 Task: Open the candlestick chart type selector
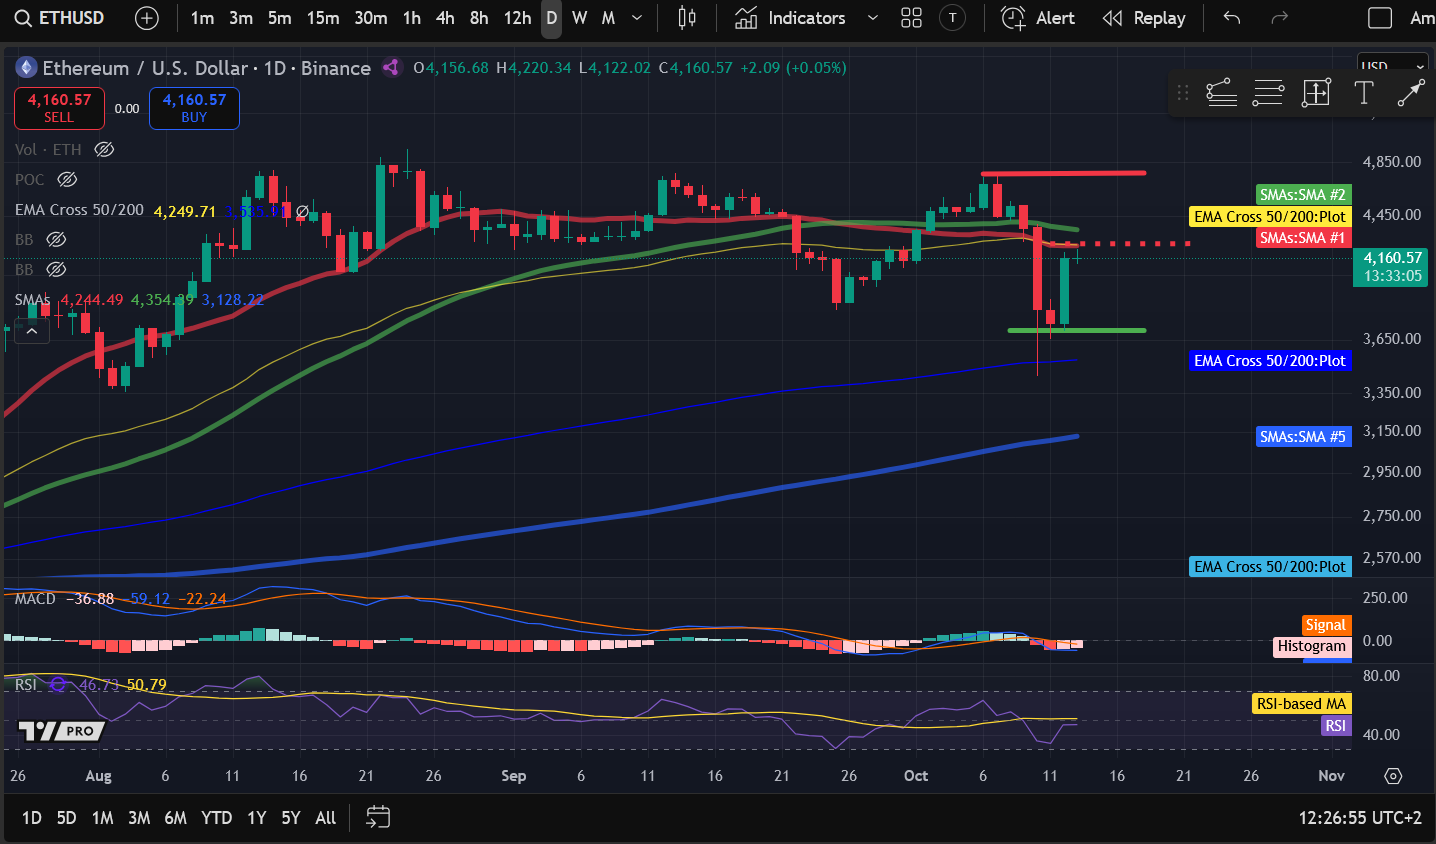click(x=687, y=18)
